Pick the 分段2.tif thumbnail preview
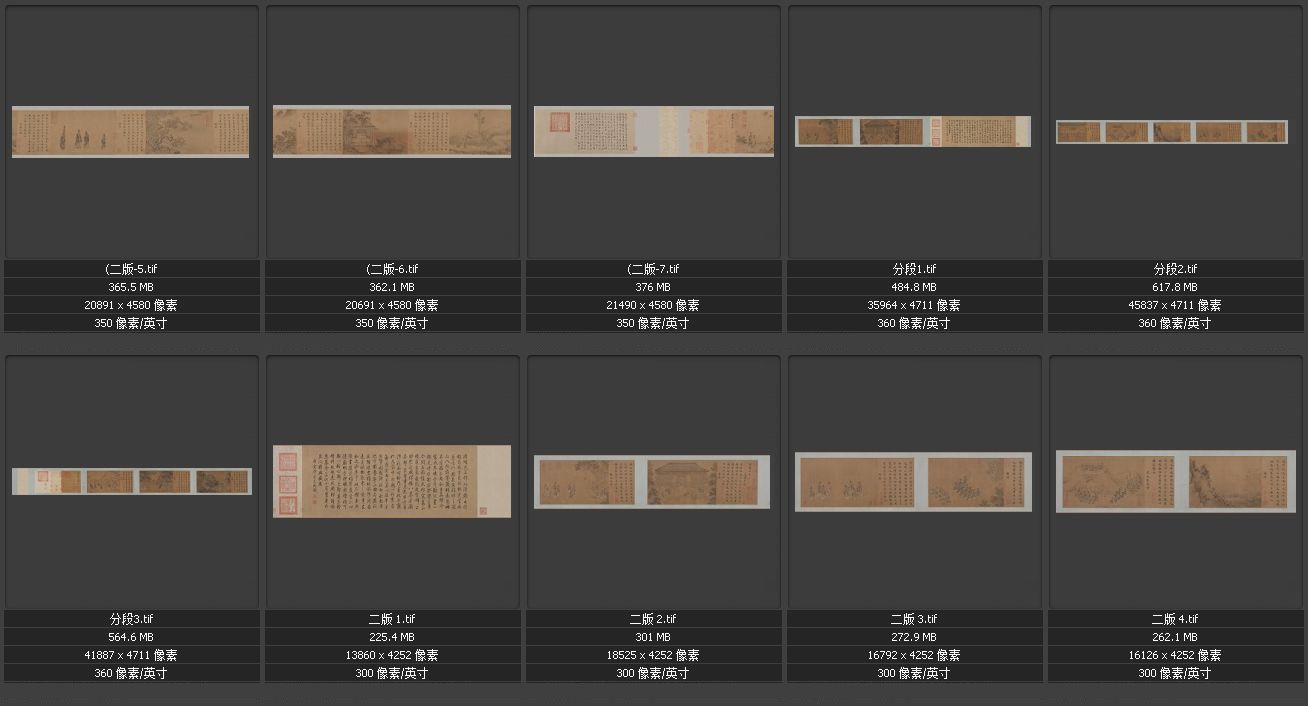 (x=1173, y=132)
